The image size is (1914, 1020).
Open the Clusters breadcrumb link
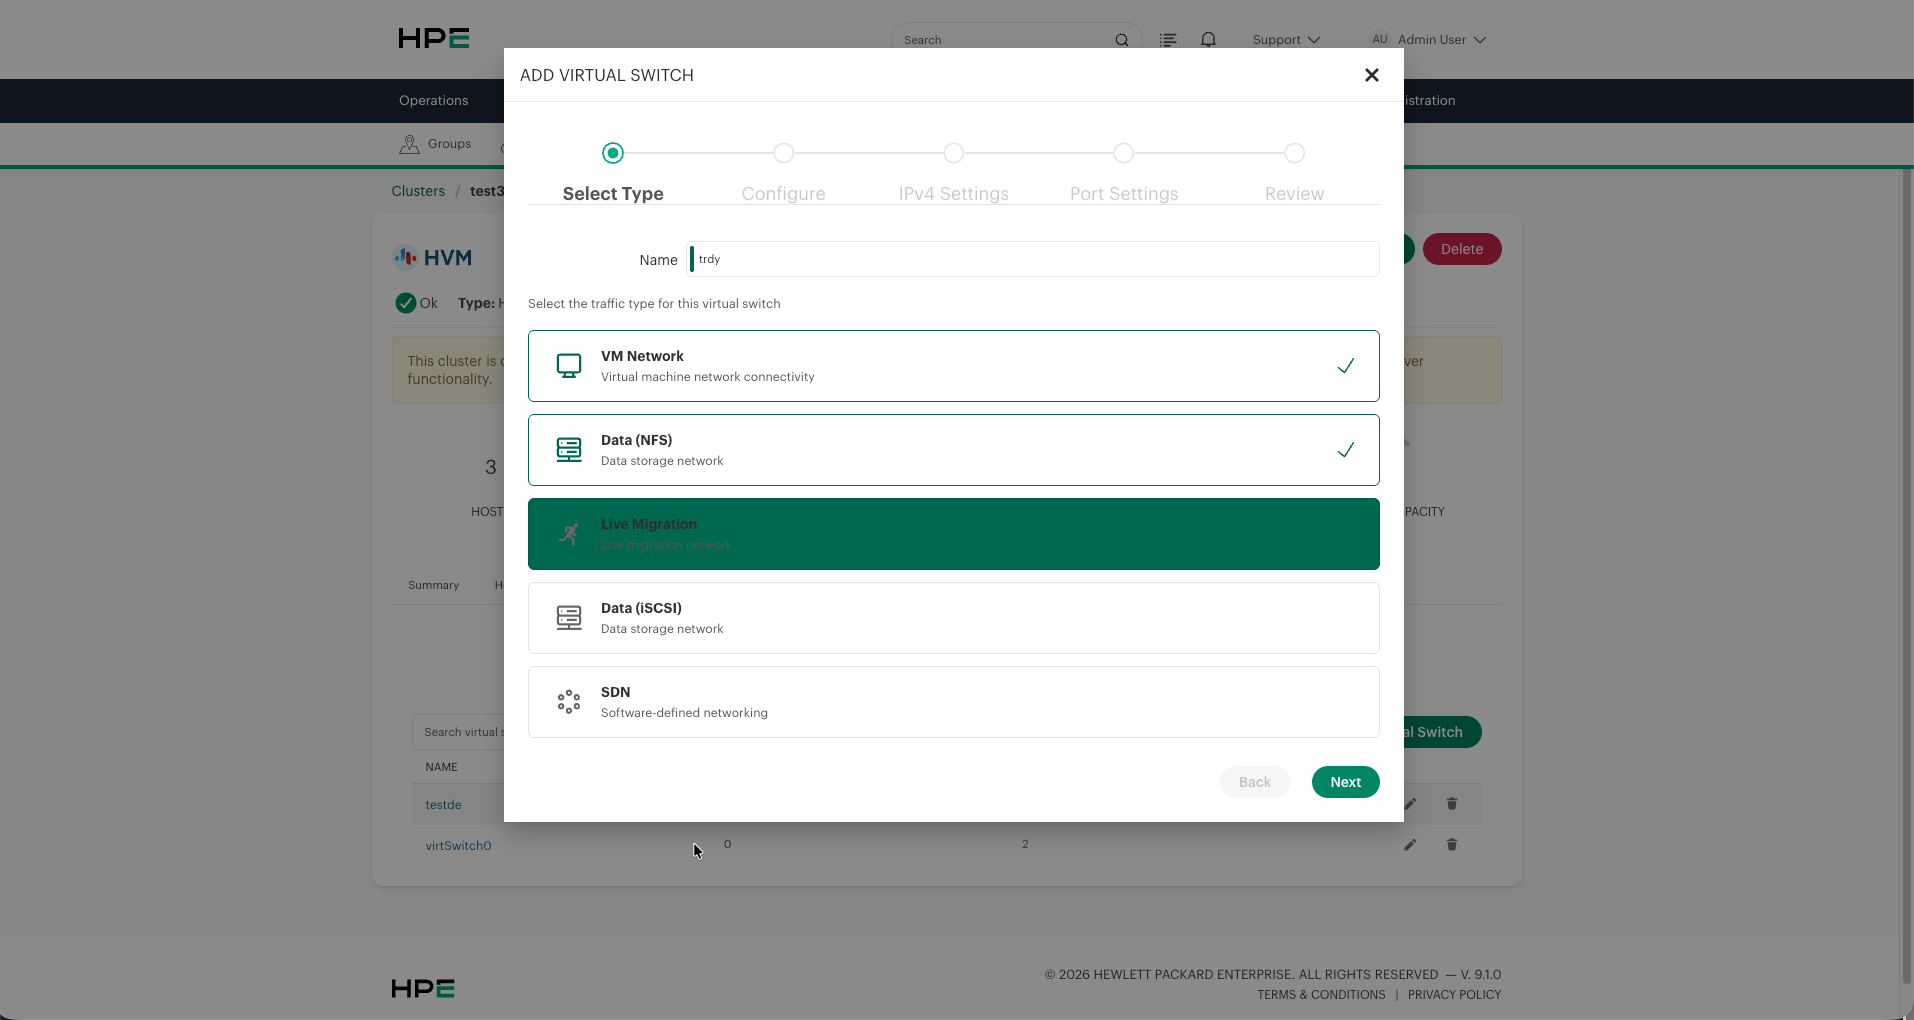[418, 191]
